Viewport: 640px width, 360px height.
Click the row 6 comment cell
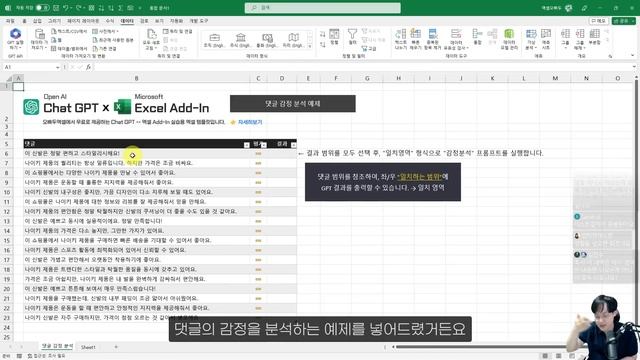tap(136, 153)
